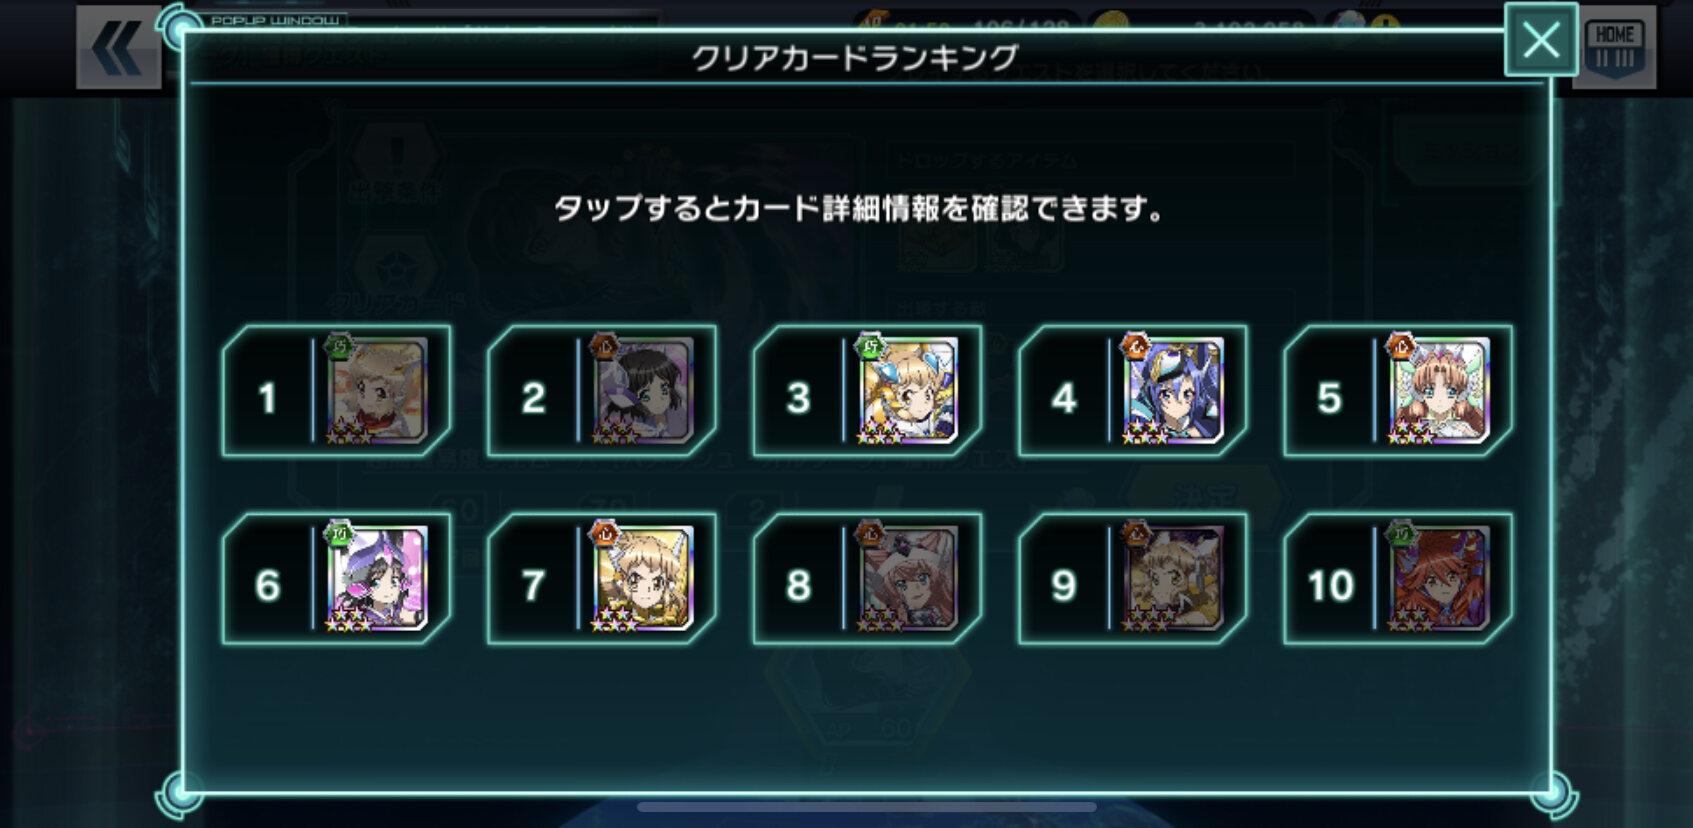Select the rank 3 blonde character card
This screenshot has height=828, width=1693.
click(x=909, y=390)
